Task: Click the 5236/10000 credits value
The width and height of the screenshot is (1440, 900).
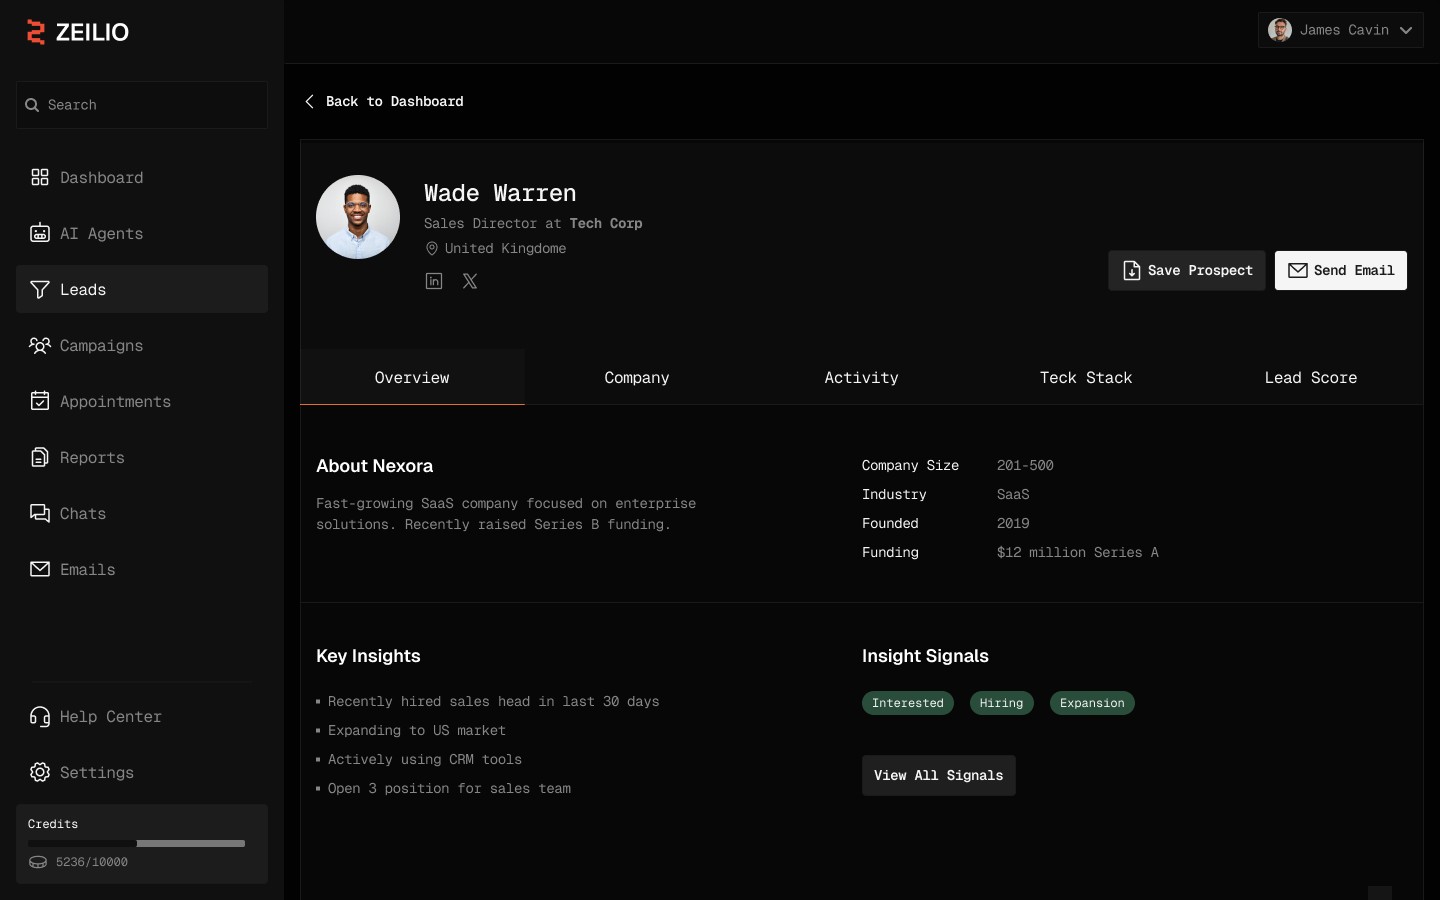Action: (92, 862)
